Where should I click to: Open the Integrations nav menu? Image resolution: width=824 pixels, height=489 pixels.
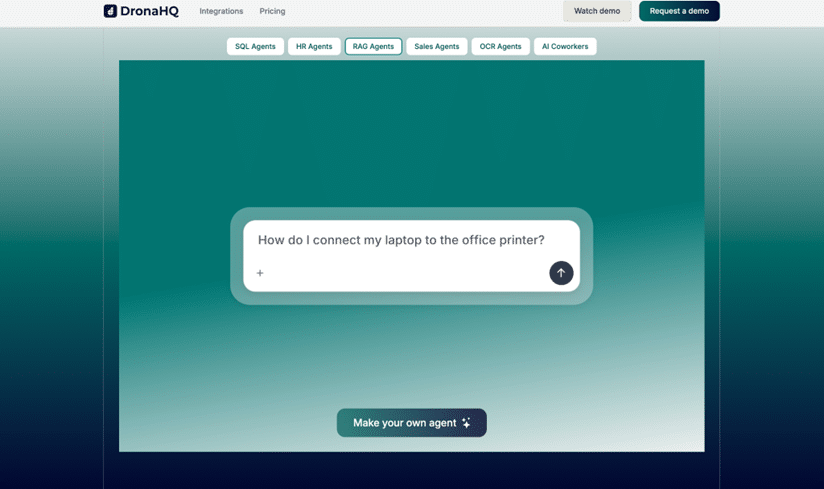221,11
